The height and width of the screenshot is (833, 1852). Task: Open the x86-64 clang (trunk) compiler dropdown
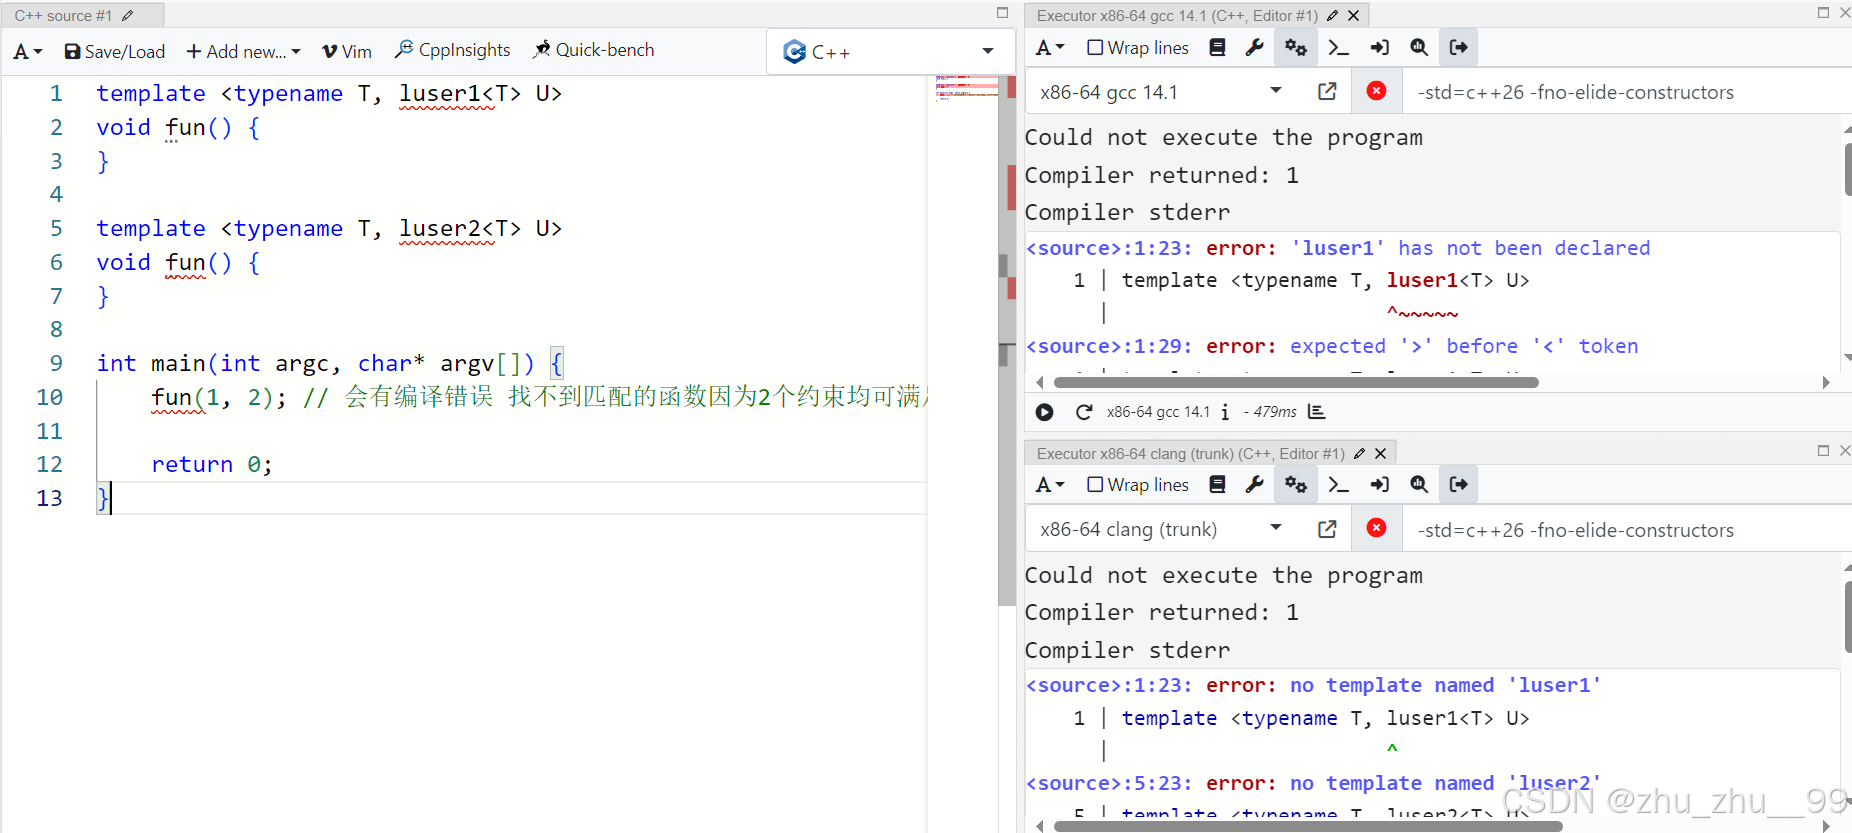pyautogui.click(x=1162, y=529)
